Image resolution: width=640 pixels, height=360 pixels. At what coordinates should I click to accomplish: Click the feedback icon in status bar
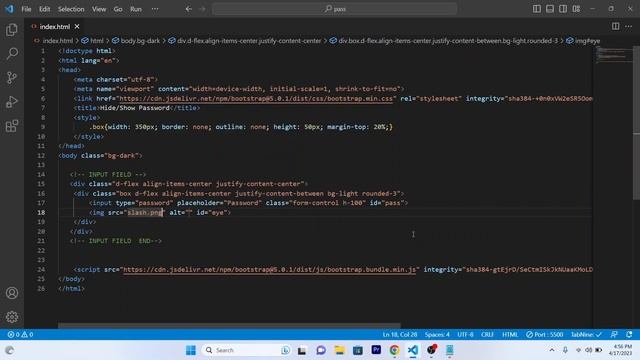point(614,334)
